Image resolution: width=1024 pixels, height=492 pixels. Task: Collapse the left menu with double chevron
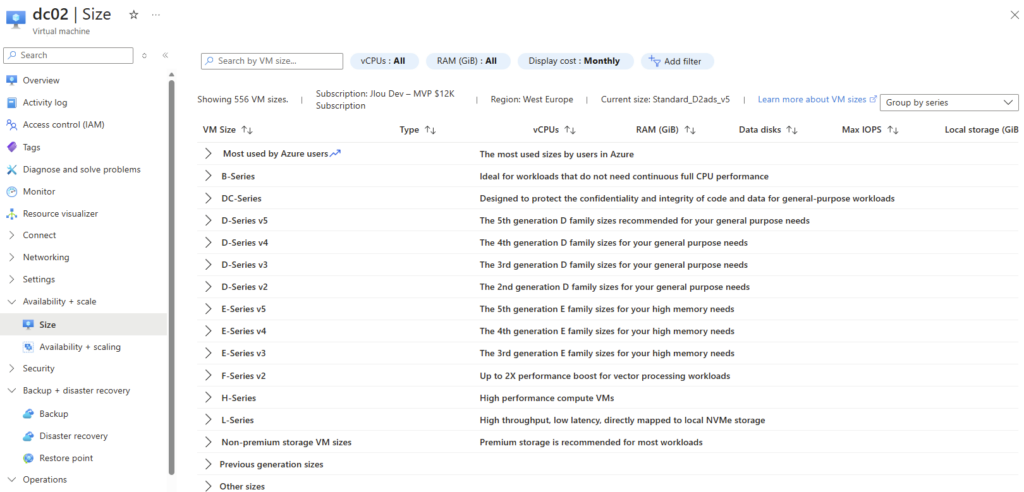pos(165,56)
